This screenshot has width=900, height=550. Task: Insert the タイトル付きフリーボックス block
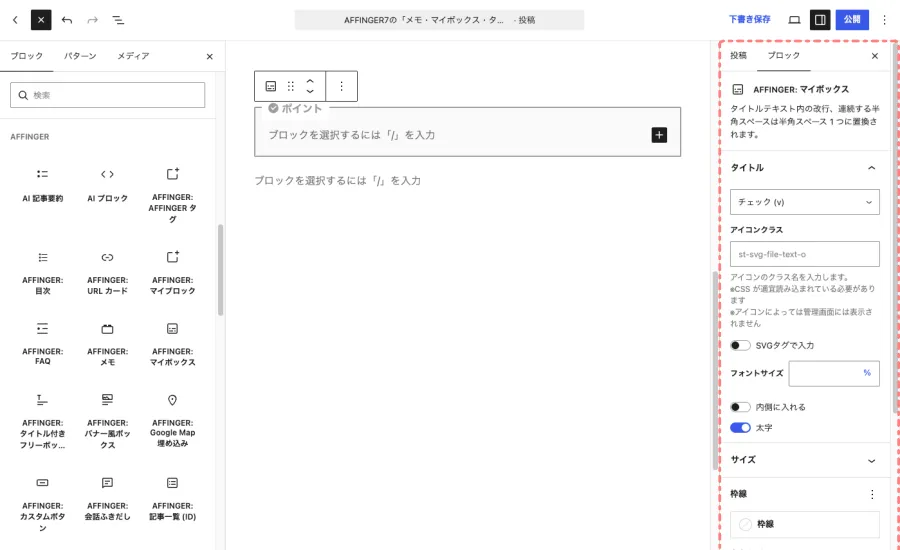[x=42, y=421]
